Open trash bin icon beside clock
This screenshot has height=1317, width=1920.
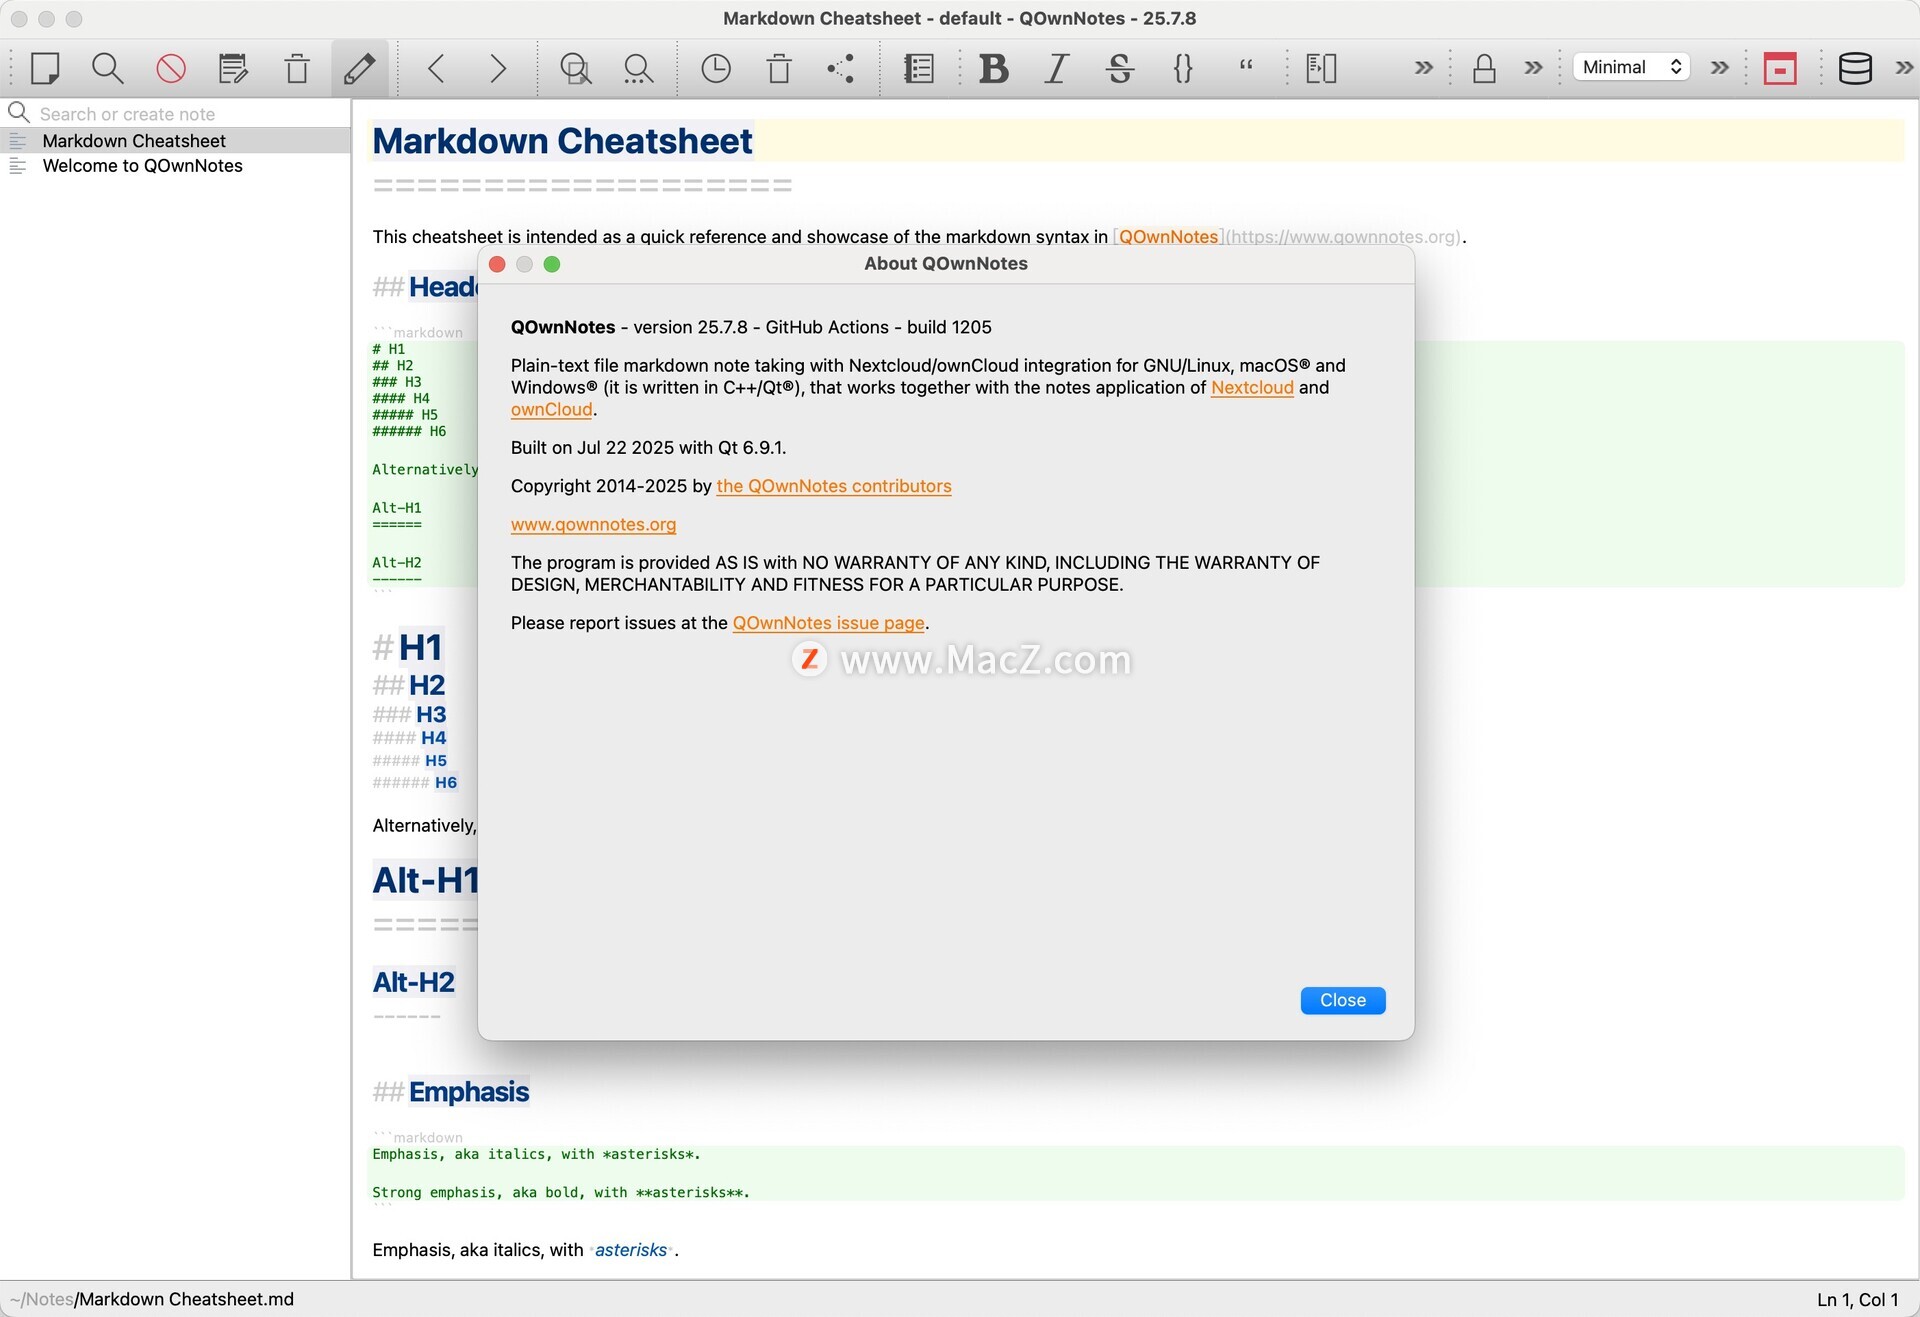[x=779, y=68]
